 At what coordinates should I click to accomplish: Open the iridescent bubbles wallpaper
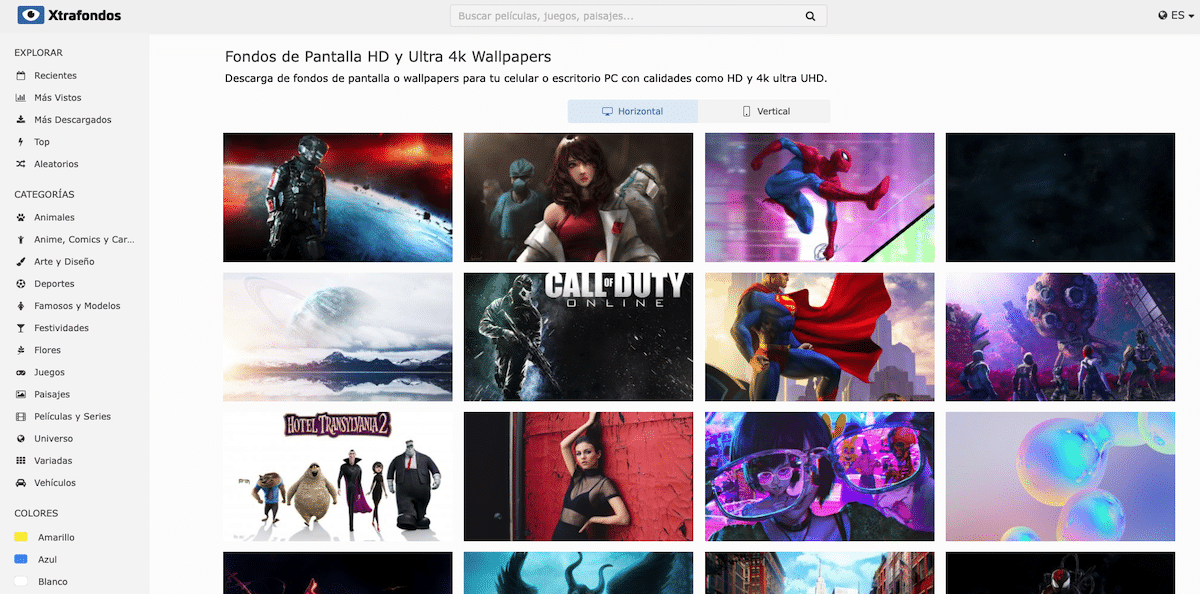point(1060,477)
